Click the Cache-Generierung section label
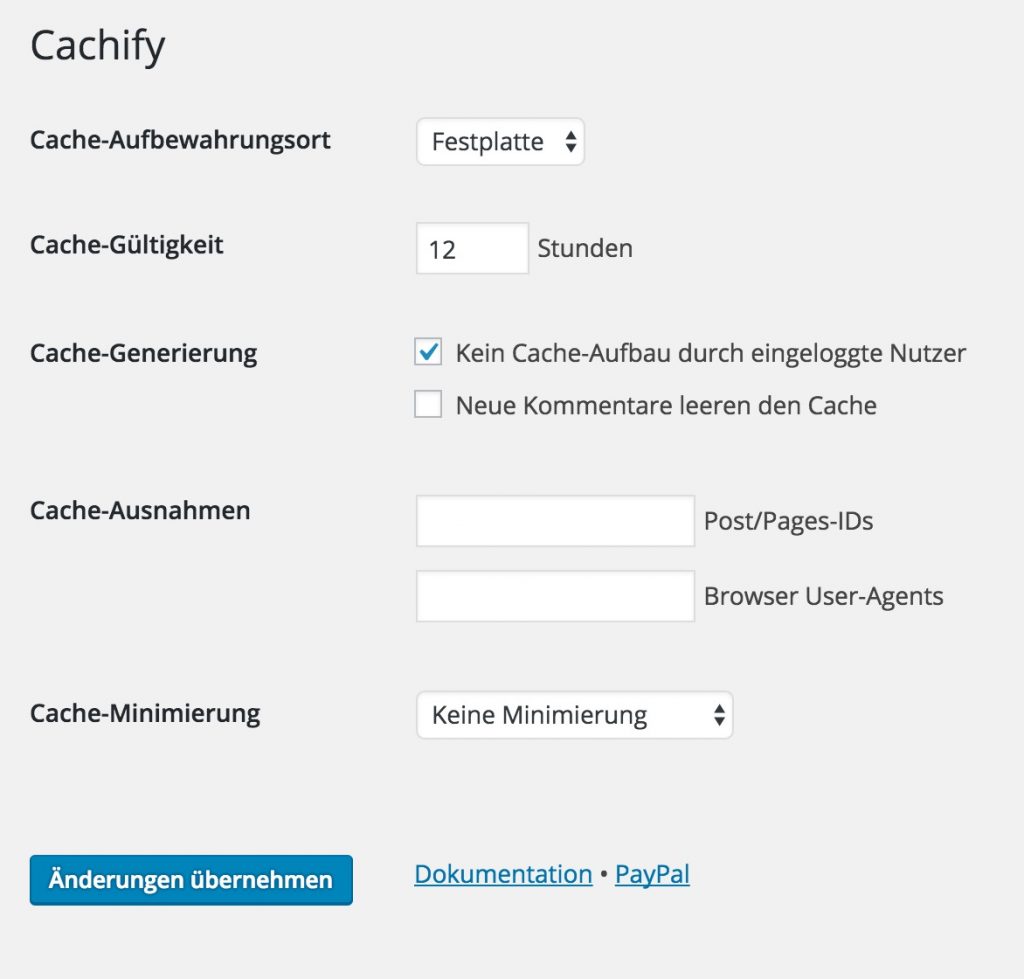Screen dimensions: 1024x979 [143, 352]
